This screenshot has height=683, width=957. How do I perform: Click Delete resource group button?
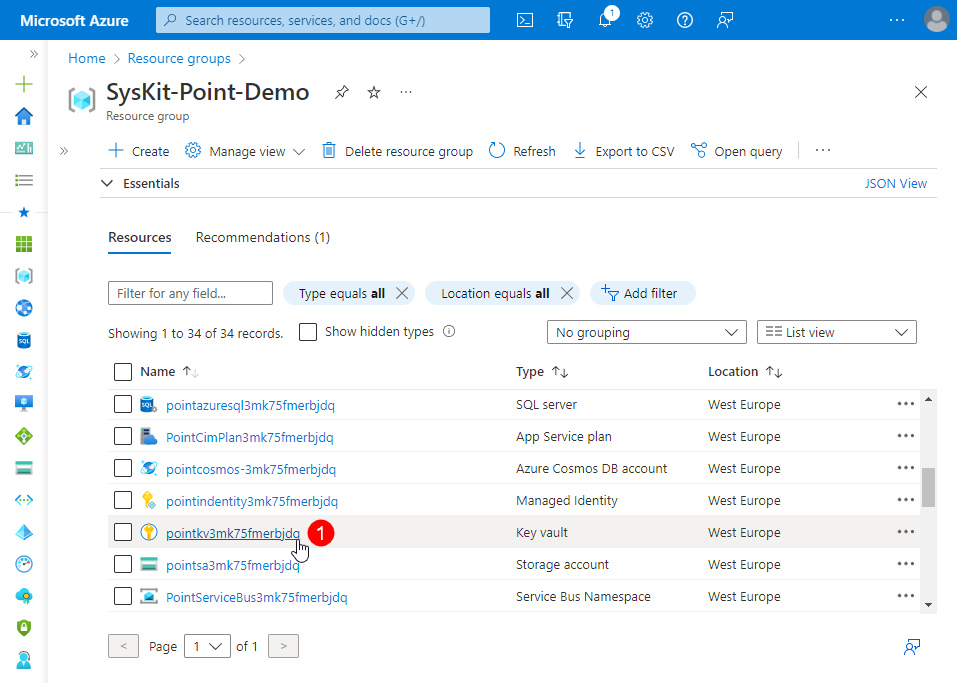pyautogui.click(x=397, y=151)
